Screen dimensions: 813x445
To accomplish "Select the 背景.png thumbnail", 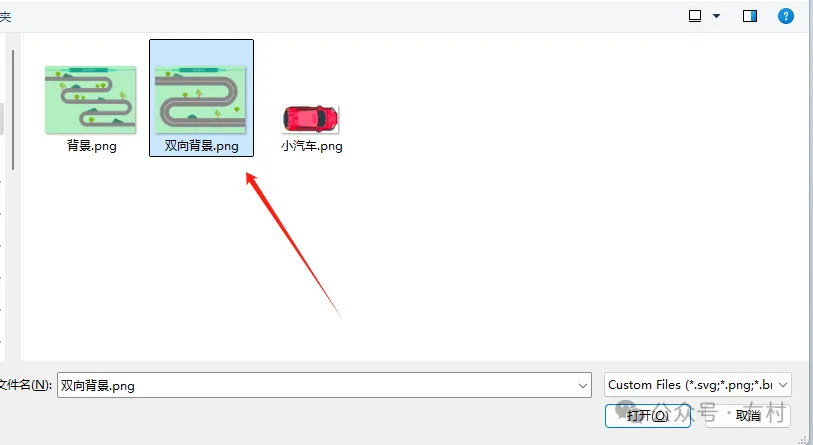I will [x=91, y=100].
